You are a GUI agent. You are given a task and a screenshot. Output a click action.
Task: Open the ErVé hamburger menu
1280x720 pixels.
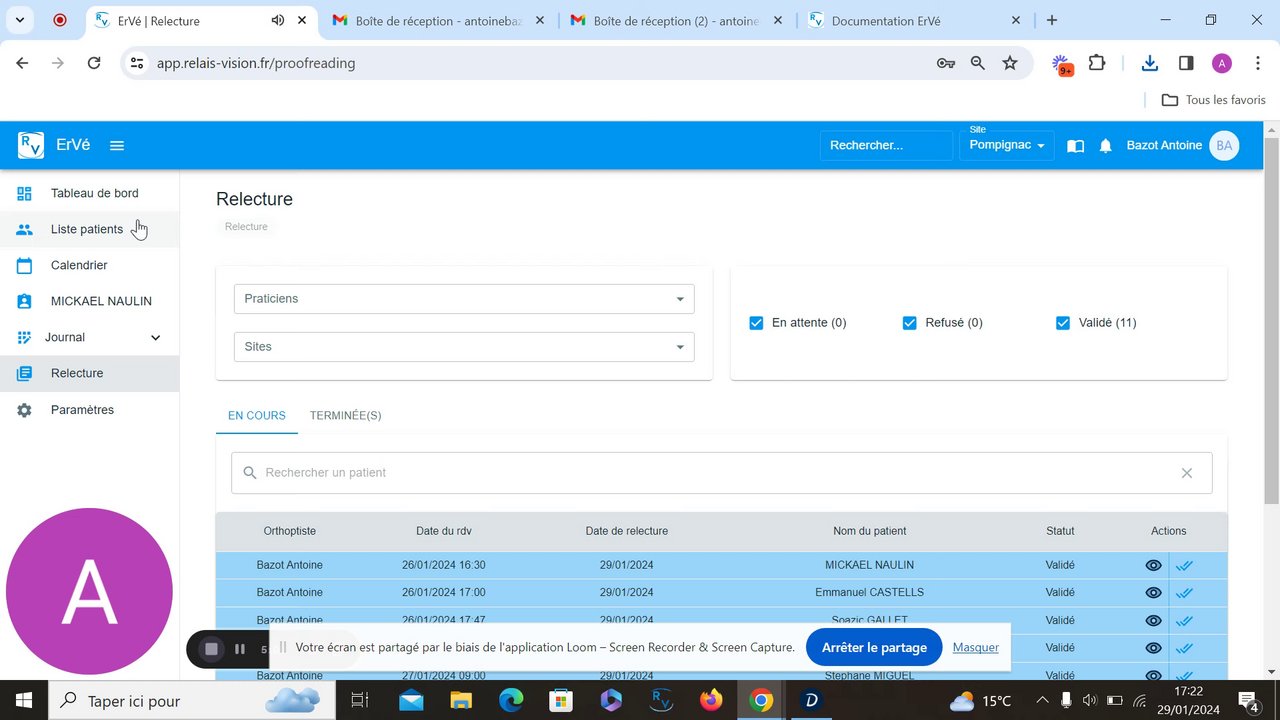[117, 145]
